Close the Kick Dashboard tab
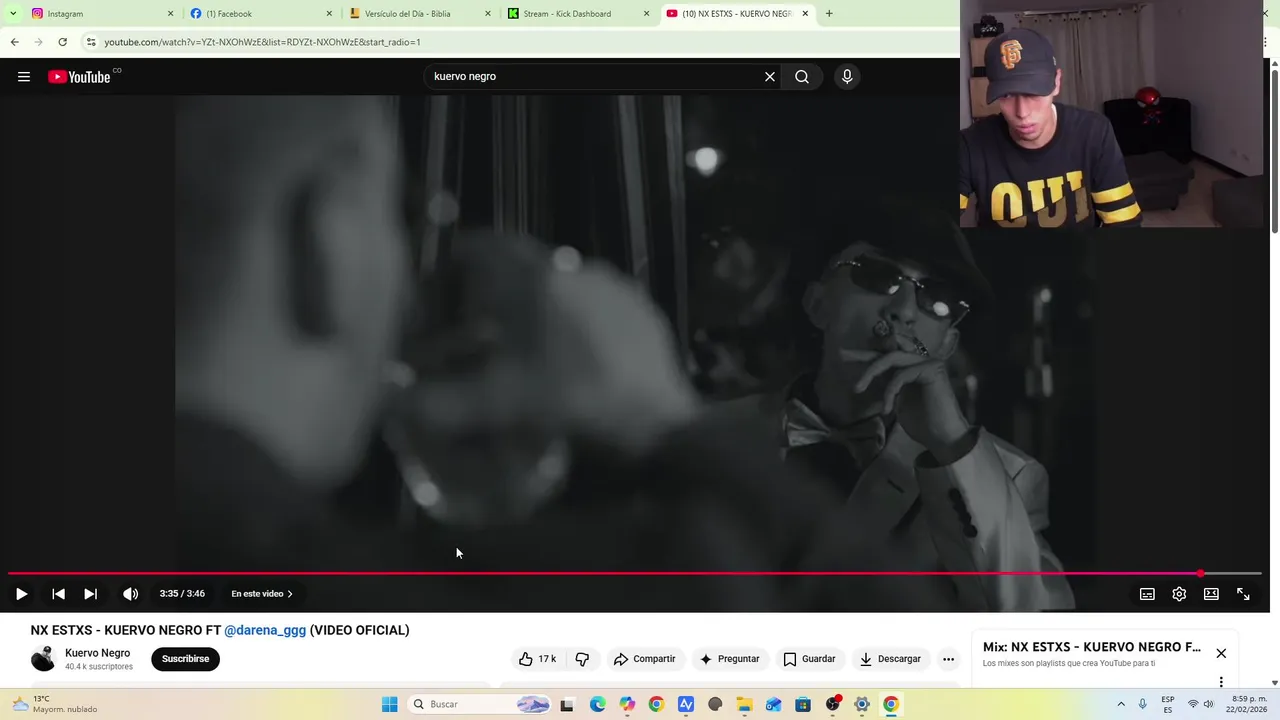This screenshot has height=720, width=1280. tap(646, 14)
